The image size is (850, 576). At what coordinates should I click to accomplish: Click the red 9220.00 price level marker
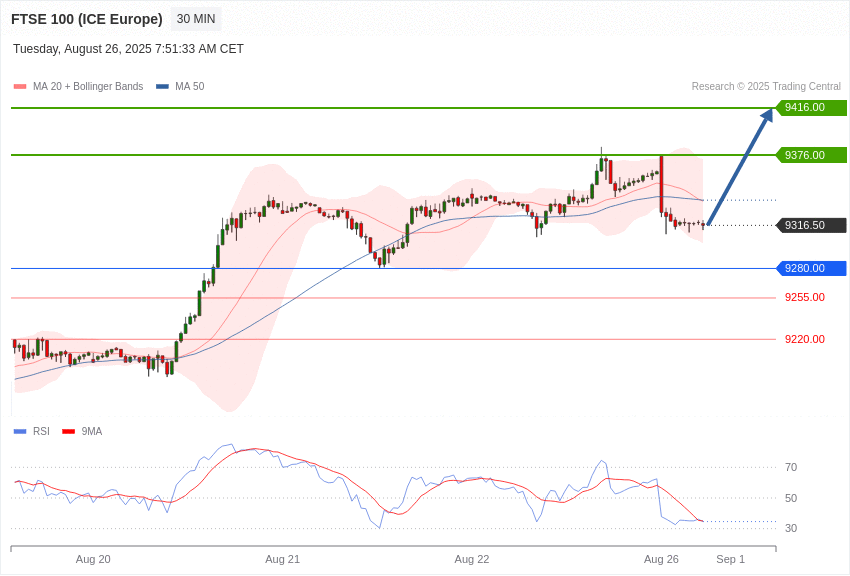point(805,339)
